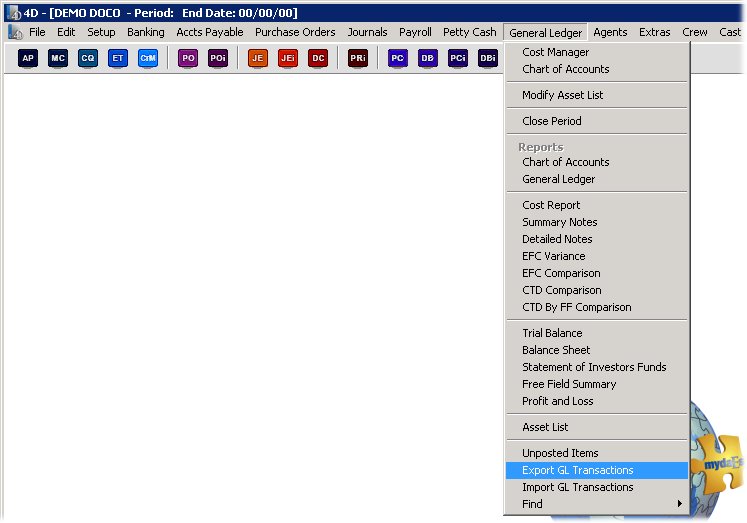747x523 pixels.
Task: Click the DB toolbar icon
Action: coord(427,58)
